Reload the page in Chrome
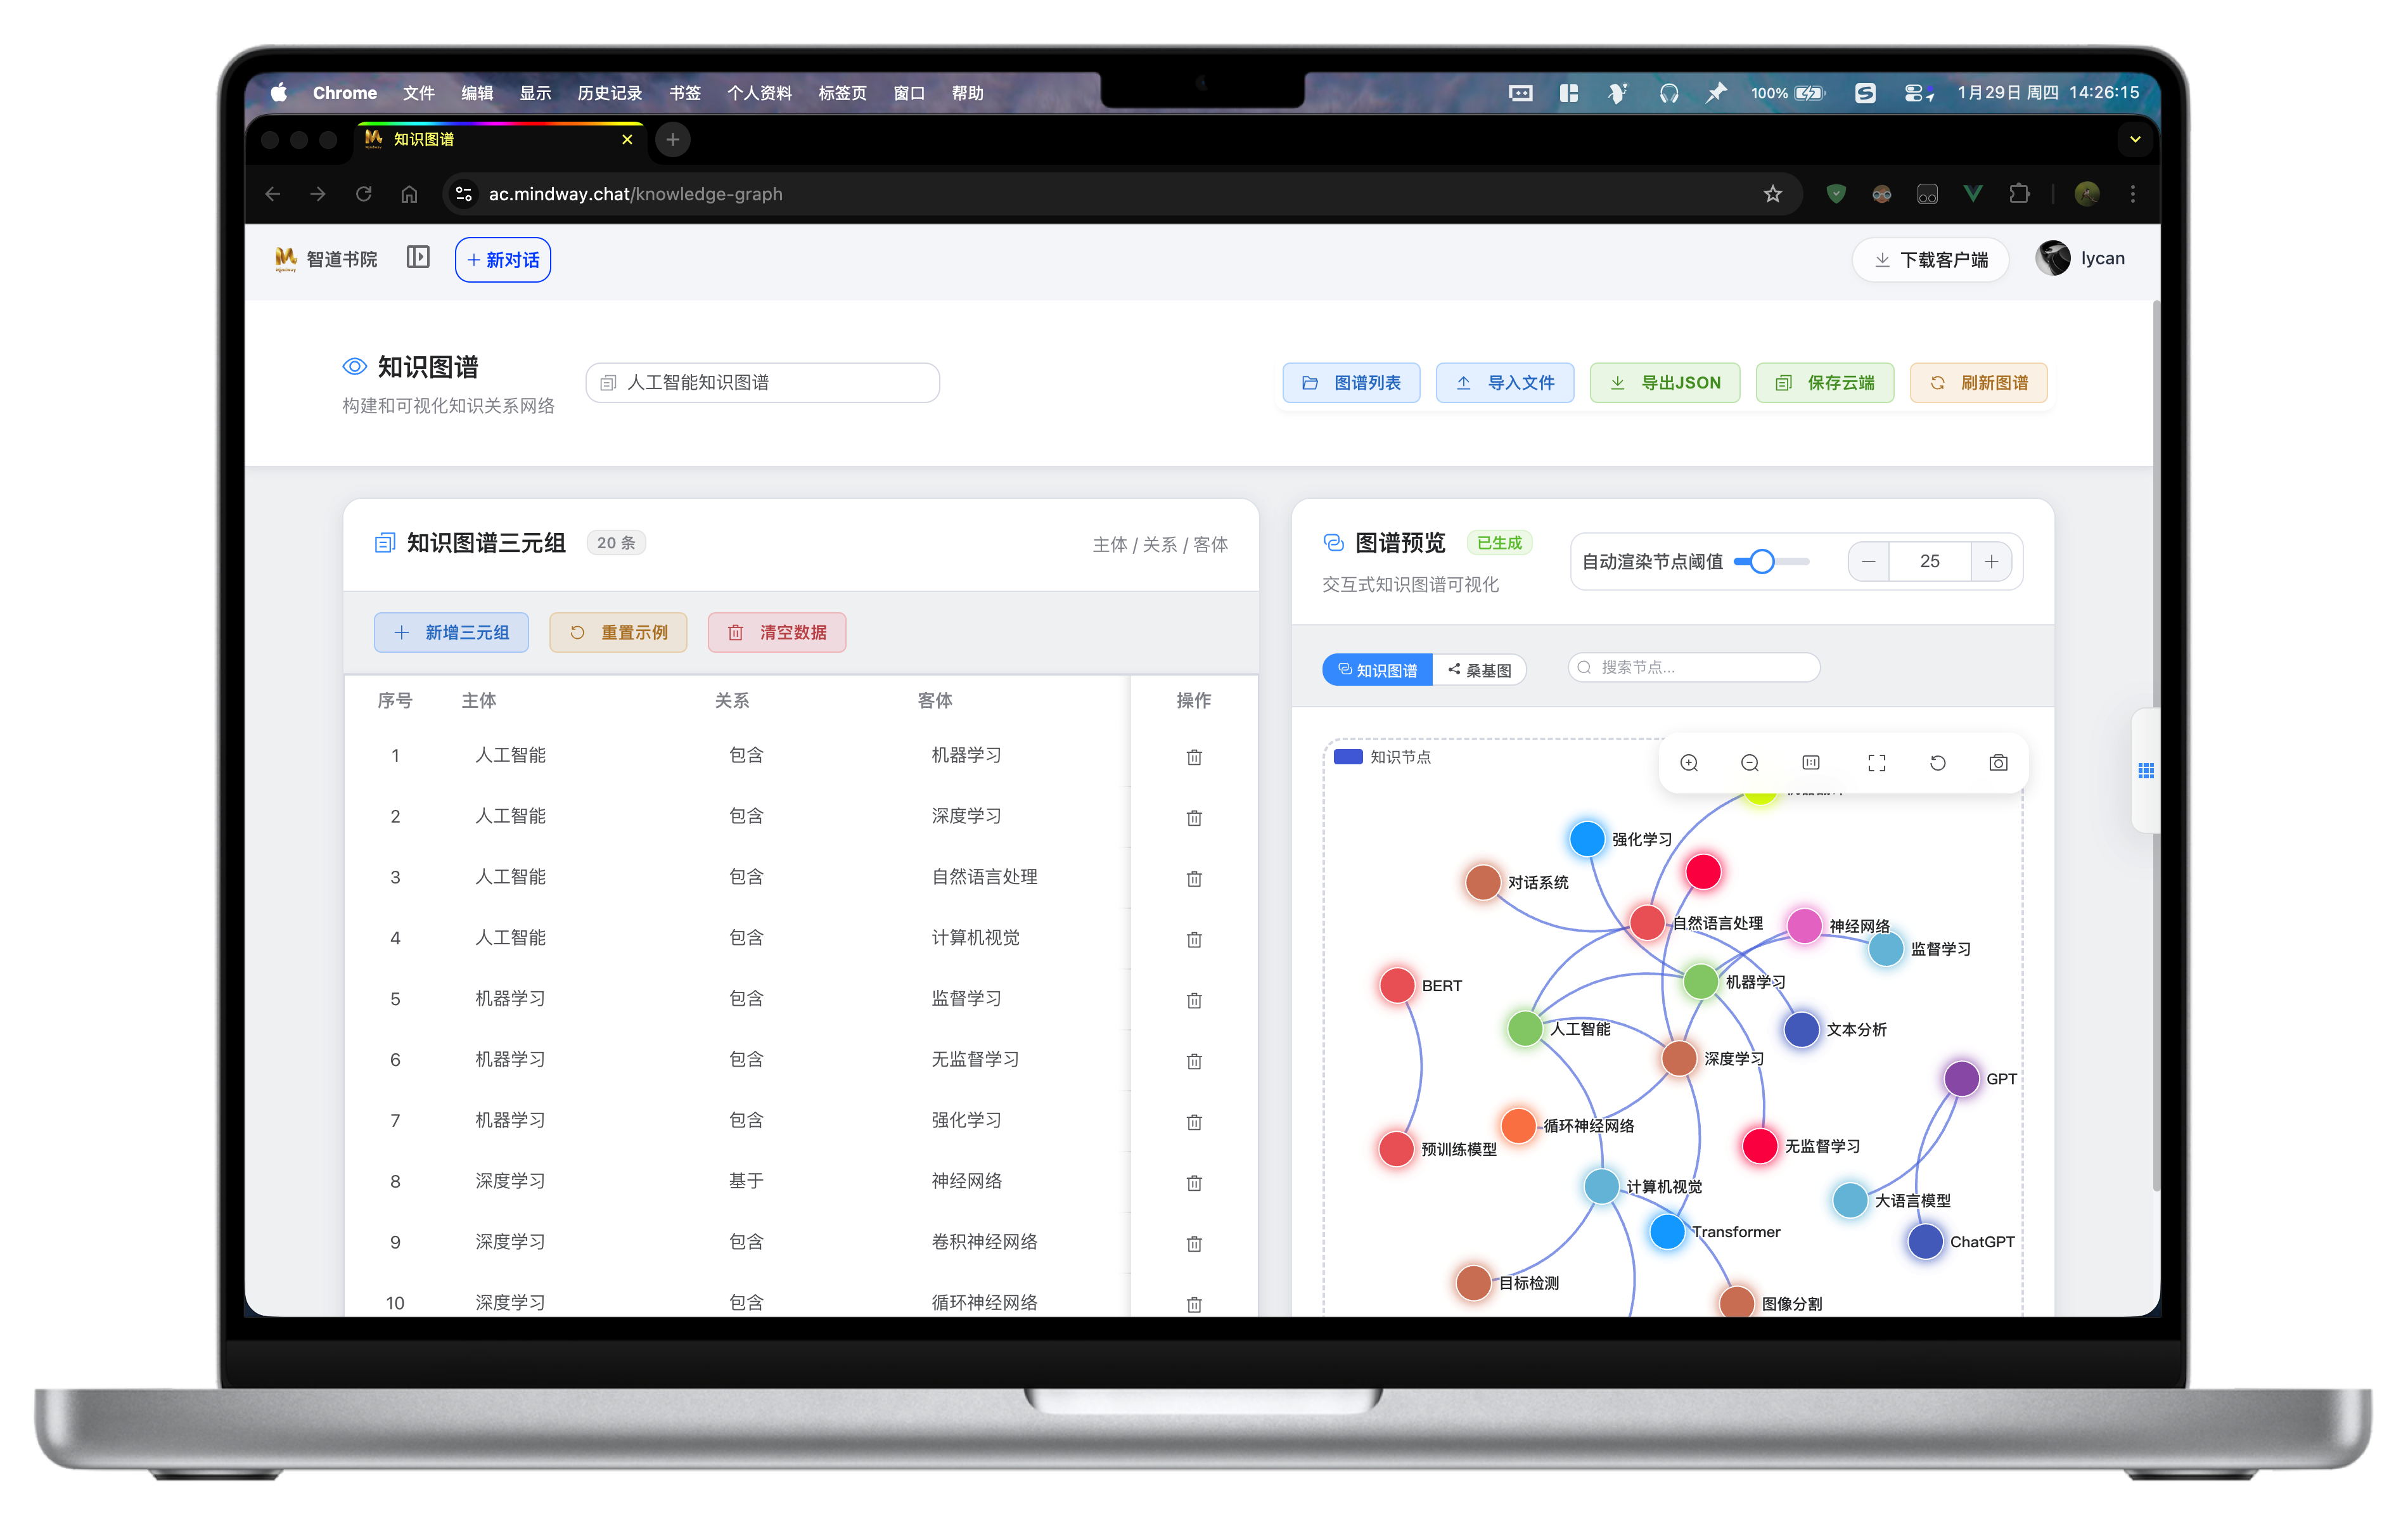The image size is (2408, 1521). [x=364, y=194]
